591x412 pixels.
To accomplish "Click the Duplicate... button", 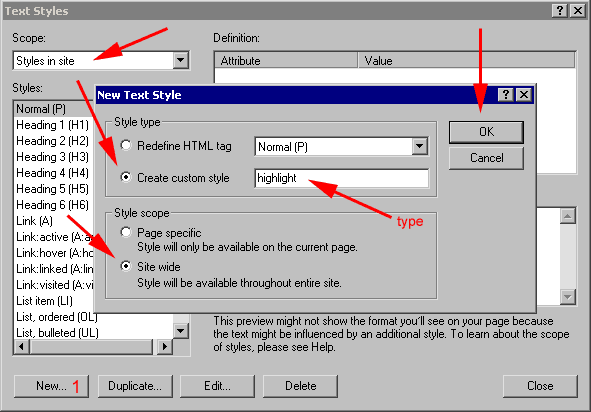I will click(135, 386).
